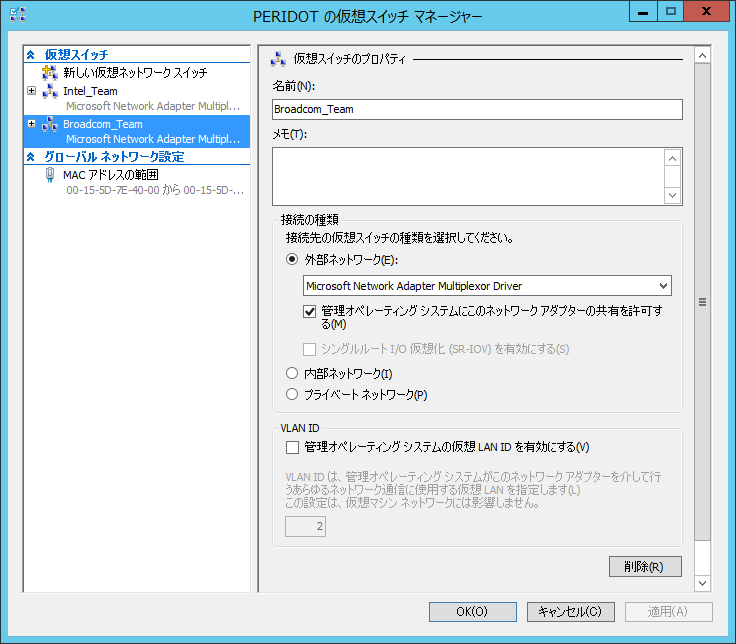Click the MAC アドレスの範囲 icon
Image resolution: width=736 pixels, height=644 pixels.
pos(50,175)
